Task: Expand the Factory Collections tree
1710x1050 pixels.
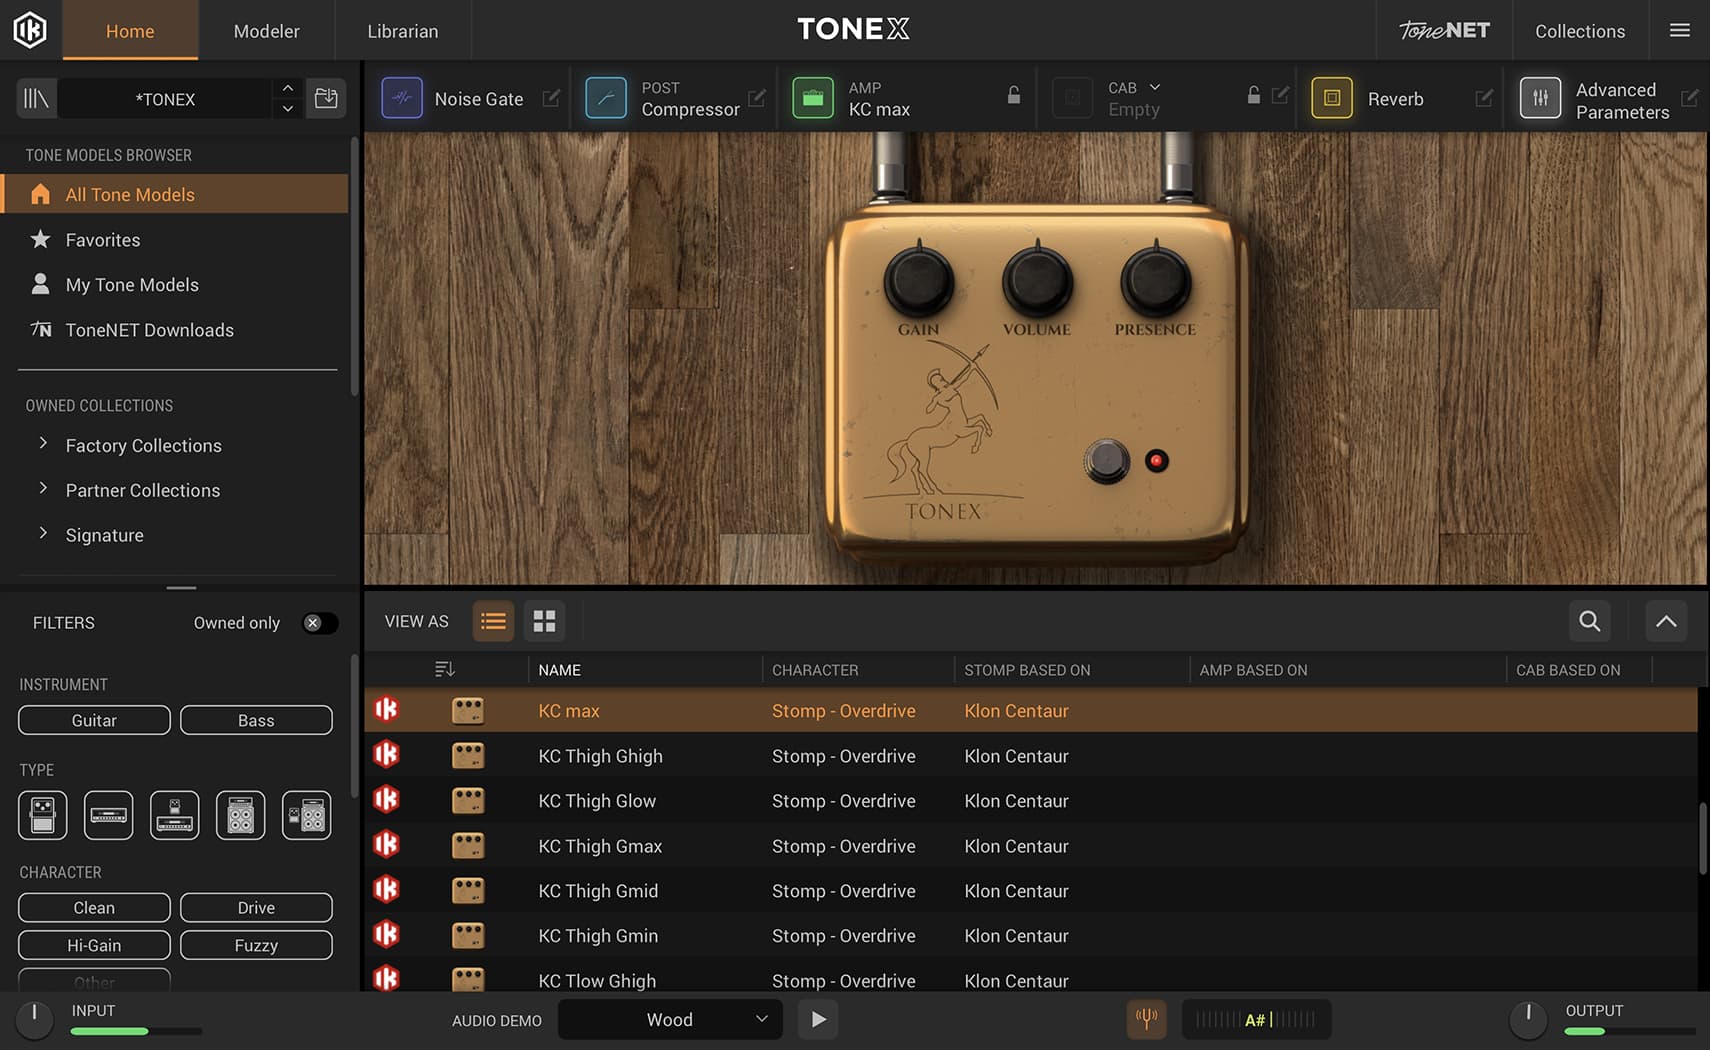Action: [x=43, y=443]
